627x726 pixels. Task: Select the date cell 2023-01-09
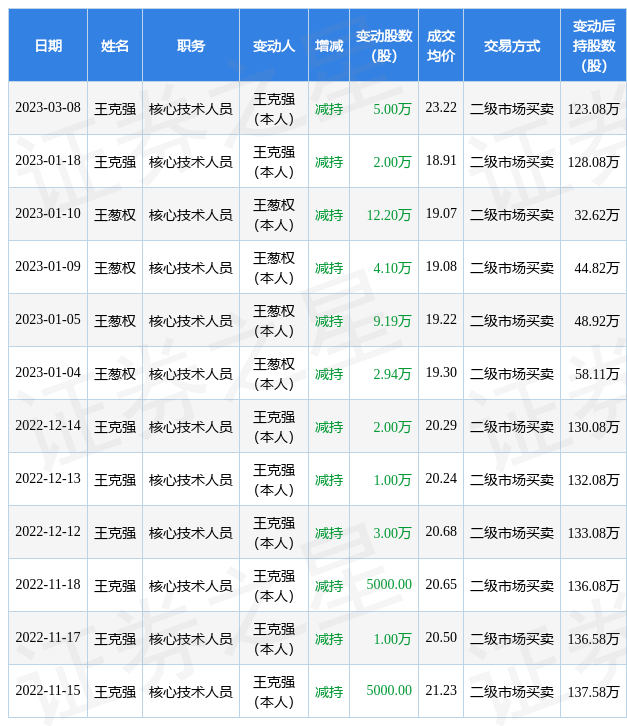point(48,266)
